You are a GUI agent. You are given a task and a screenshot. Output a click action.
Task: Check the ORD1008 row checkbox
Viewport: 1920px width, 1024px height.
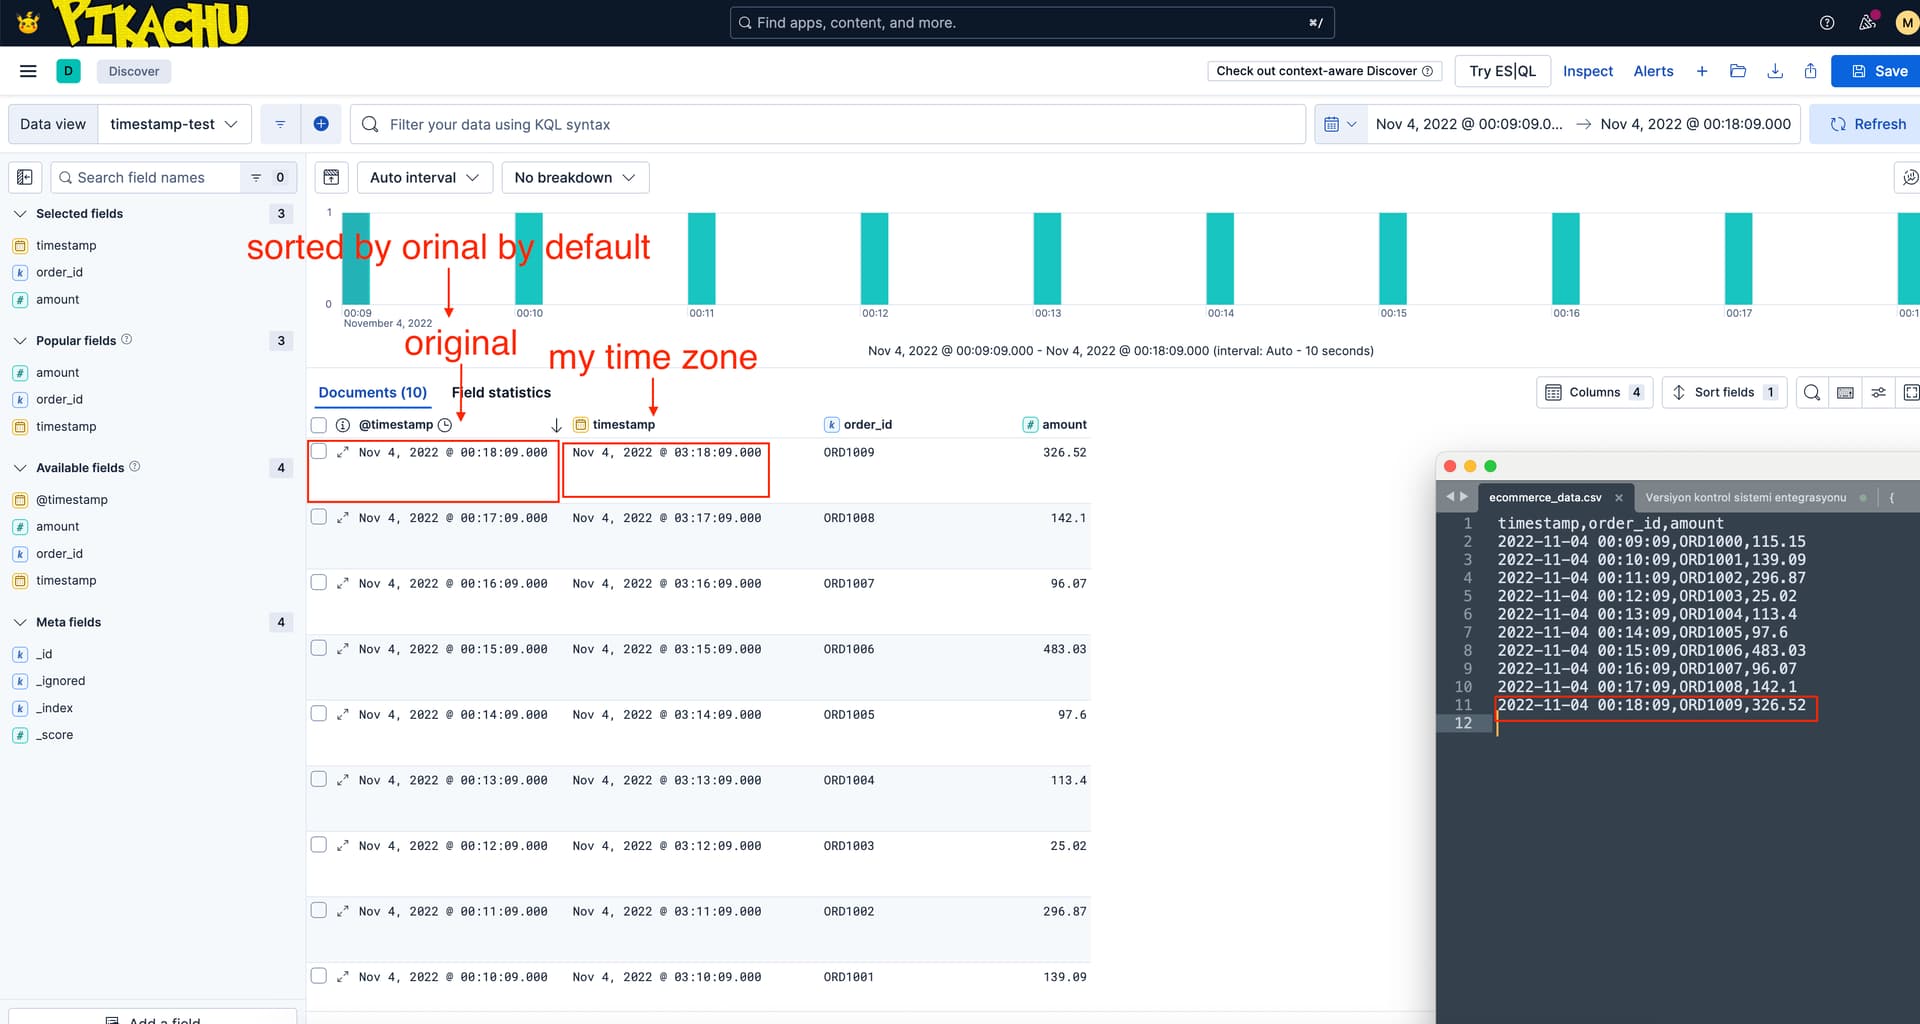319,517
